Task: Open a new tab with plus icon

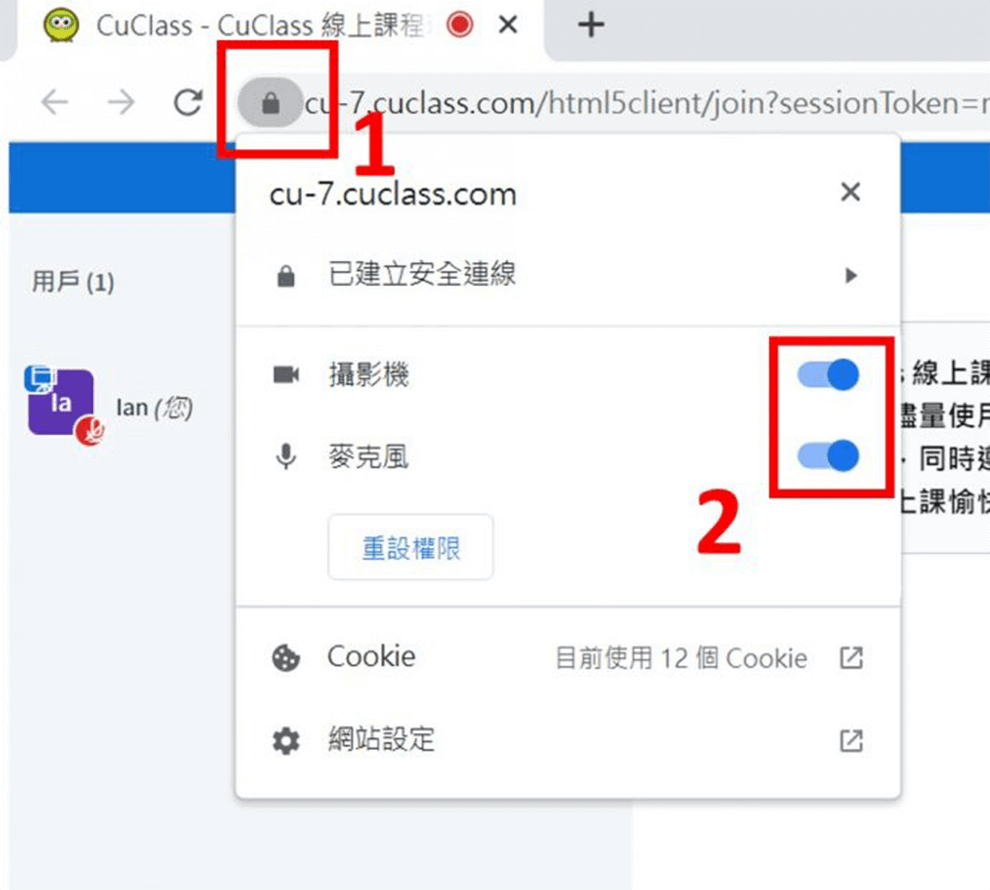Action: point(591,25)
